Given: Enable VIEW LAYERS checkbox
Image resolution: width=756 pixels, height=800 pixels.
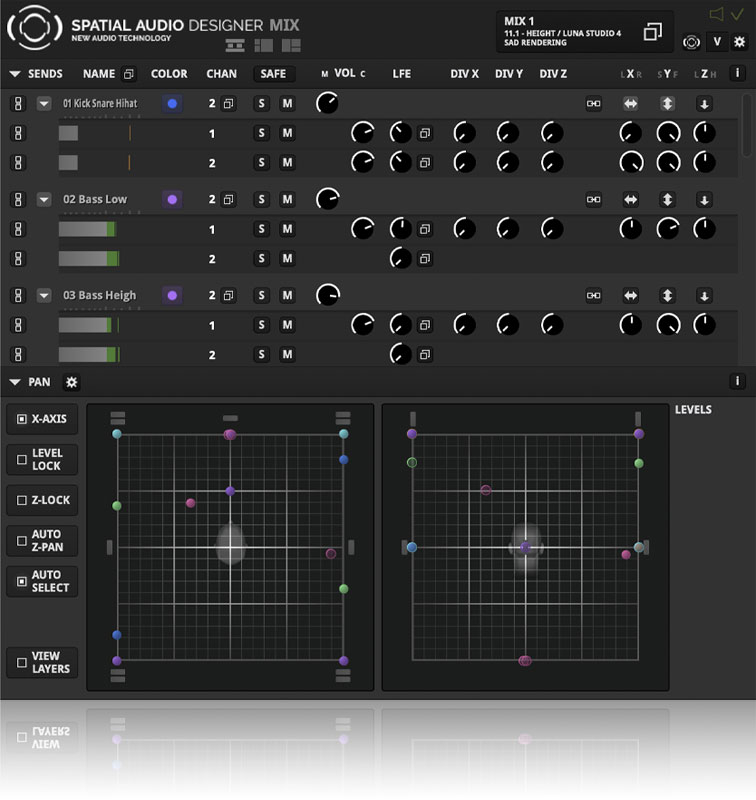Looking at the screenshot, I should click(22, 663).
